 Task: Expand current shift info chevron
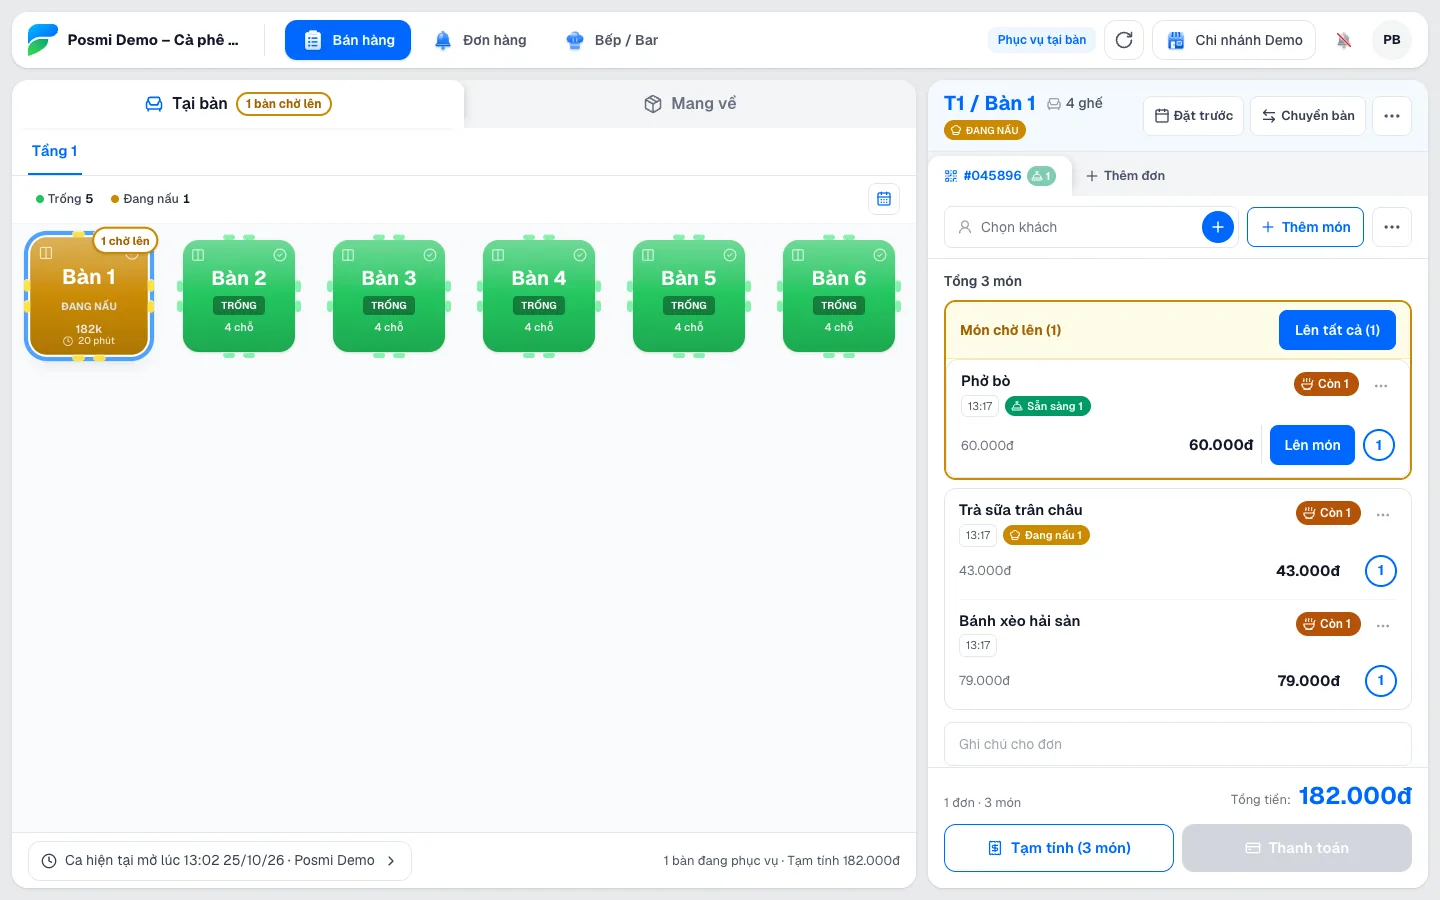tap(391, 861)
